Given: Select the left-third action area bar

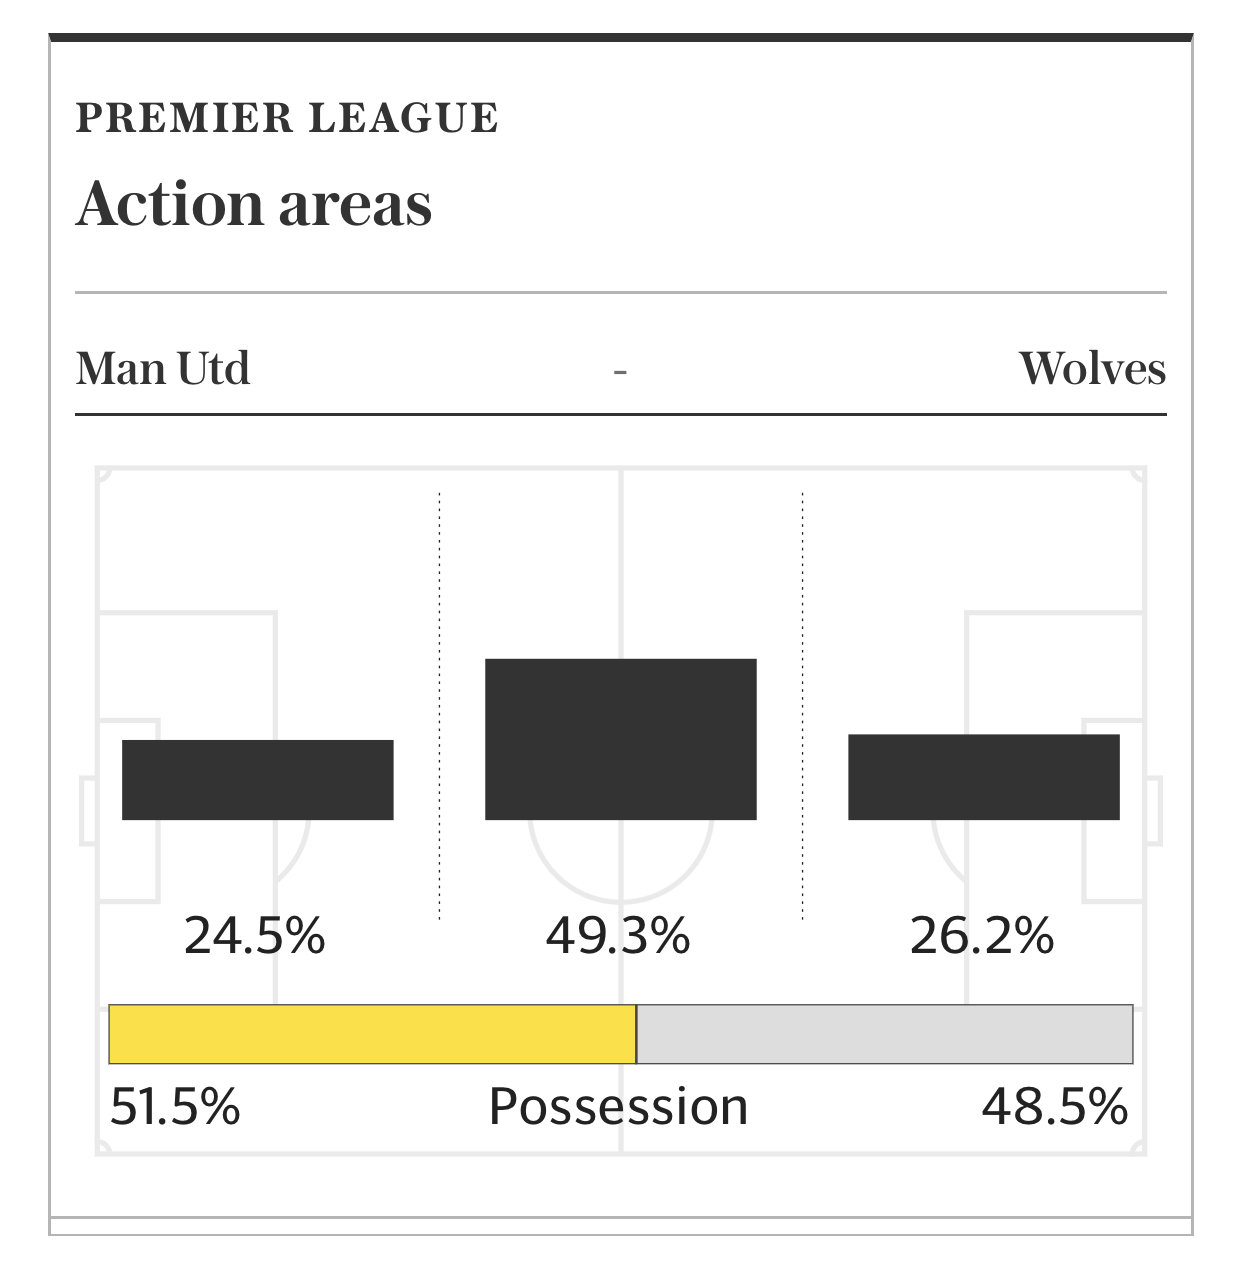Looking at the screenshot, I should click(x=257, y=780).
